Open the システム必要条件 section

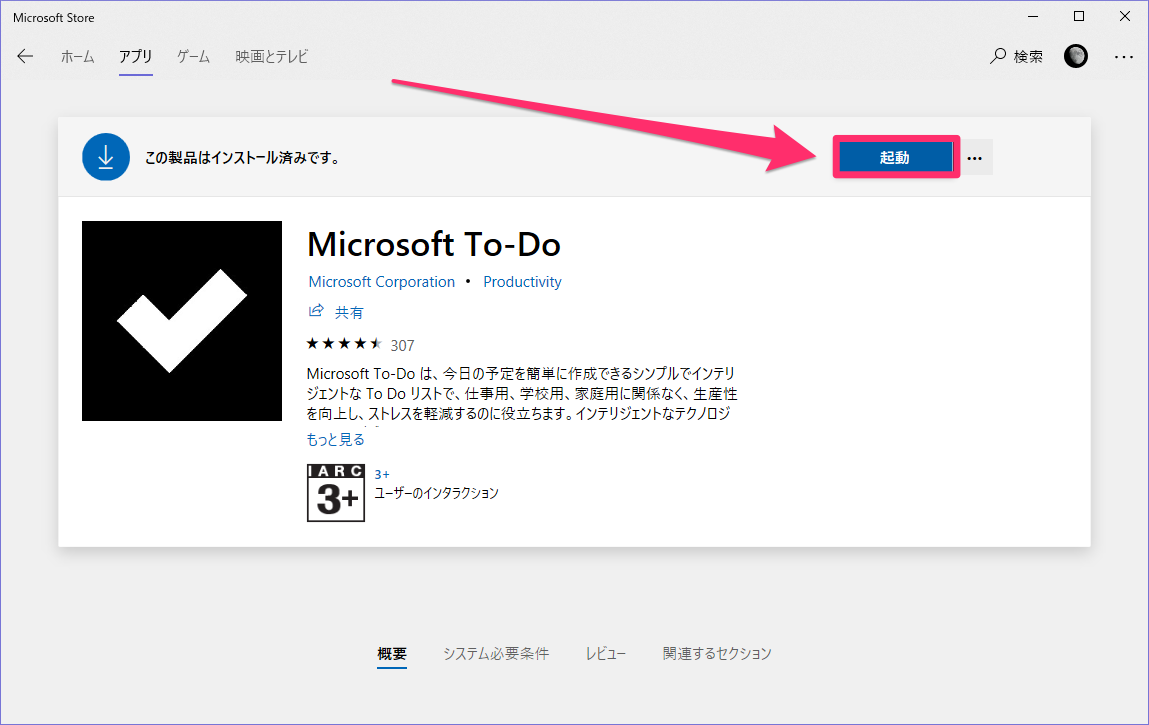496,653
